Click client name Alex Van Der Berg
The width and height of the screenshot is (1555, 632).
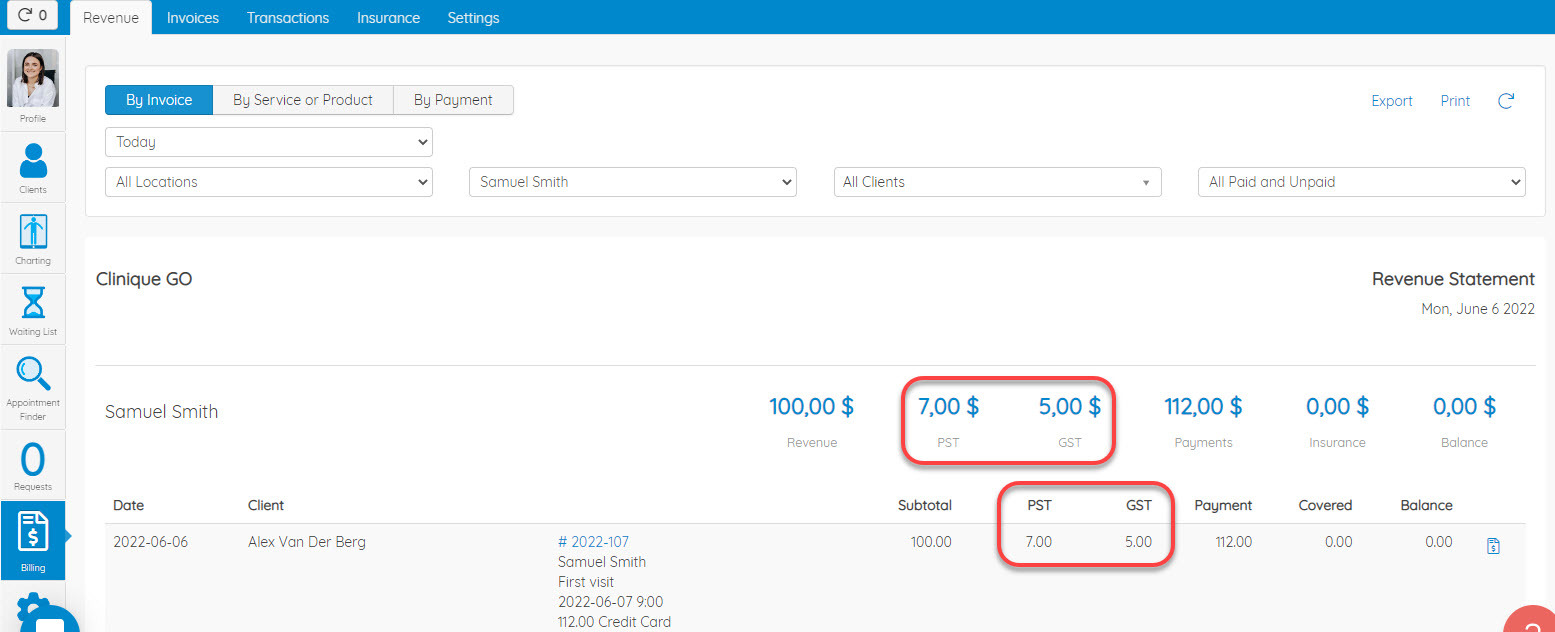[307, 542]
